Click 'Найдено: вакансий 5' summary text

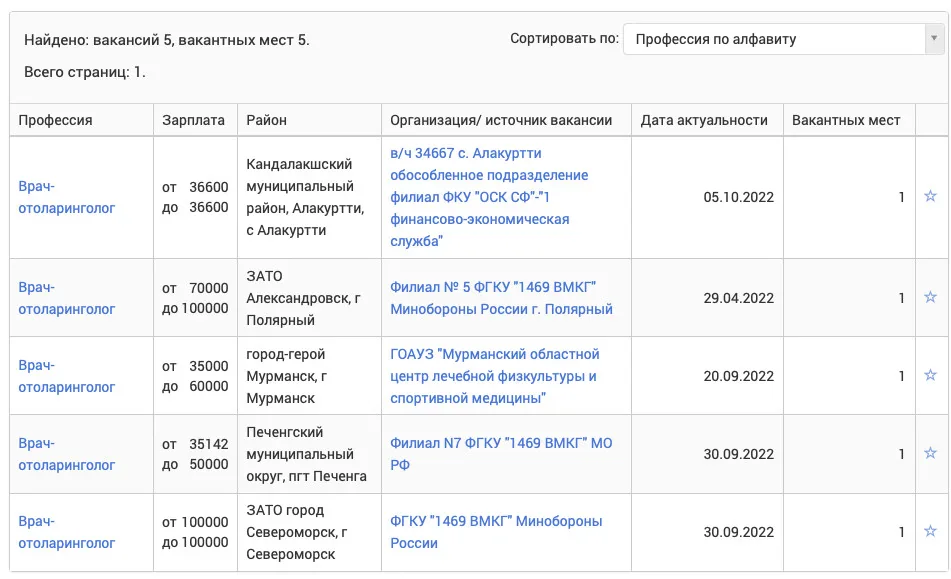pyautogui.click(x=167, y=41)
